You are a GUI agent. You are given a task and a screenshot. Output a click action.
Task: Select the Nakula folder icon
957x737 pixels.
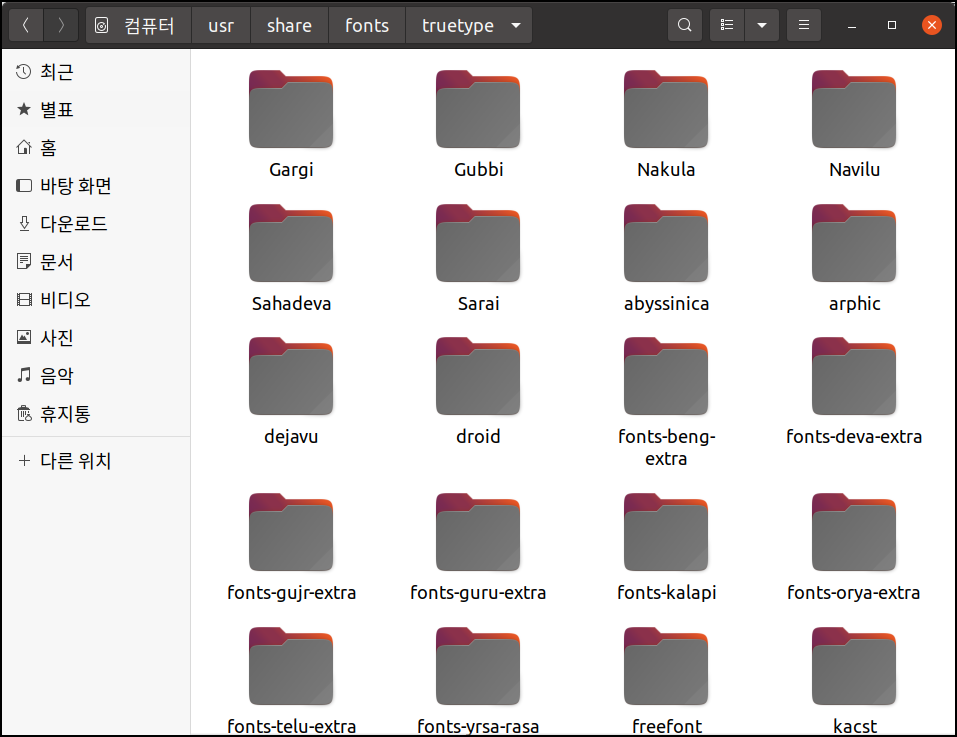tap(666, 109)
